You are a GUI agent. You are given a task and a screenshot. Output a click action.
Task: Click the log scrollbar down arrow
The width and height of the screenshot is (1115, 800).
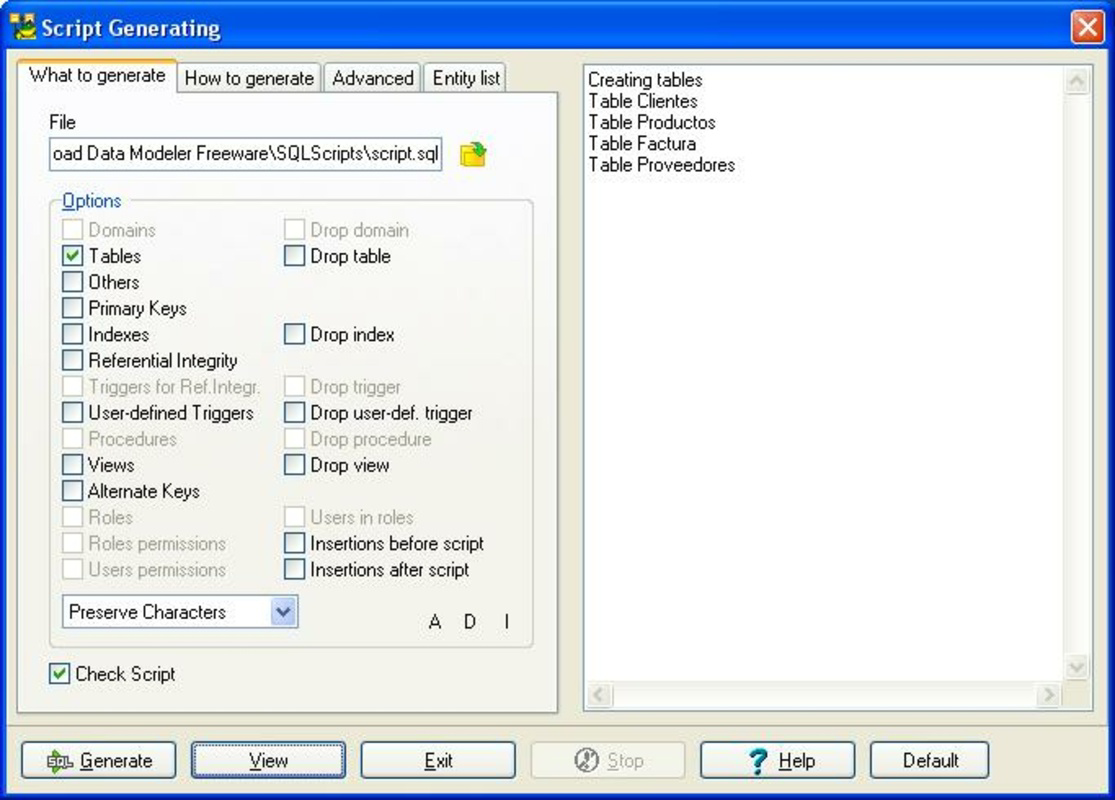click(x=1077, y=667)
